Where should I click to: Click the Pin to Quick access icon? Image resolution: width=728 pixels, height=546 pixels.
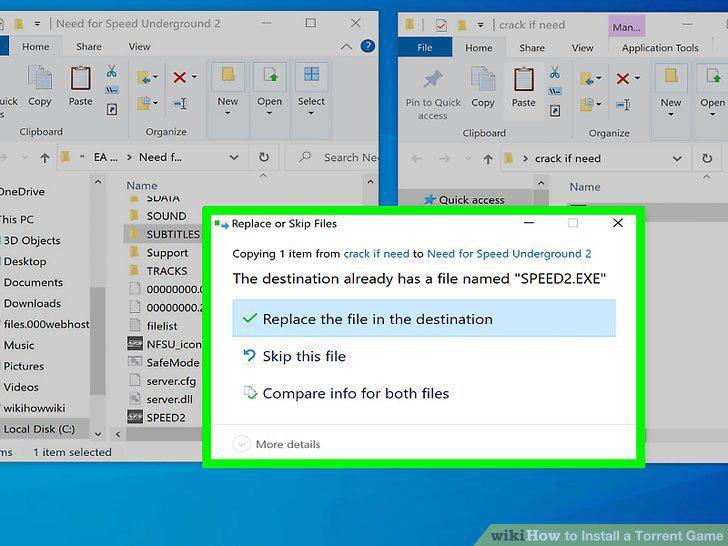pos(433,95)
